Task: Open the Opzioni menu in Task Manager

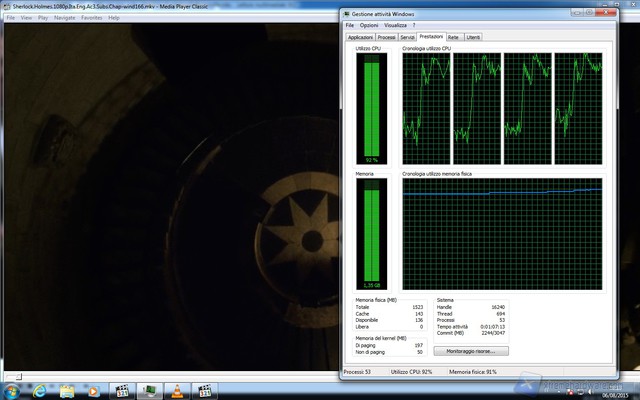Action: tap(368, 25)
